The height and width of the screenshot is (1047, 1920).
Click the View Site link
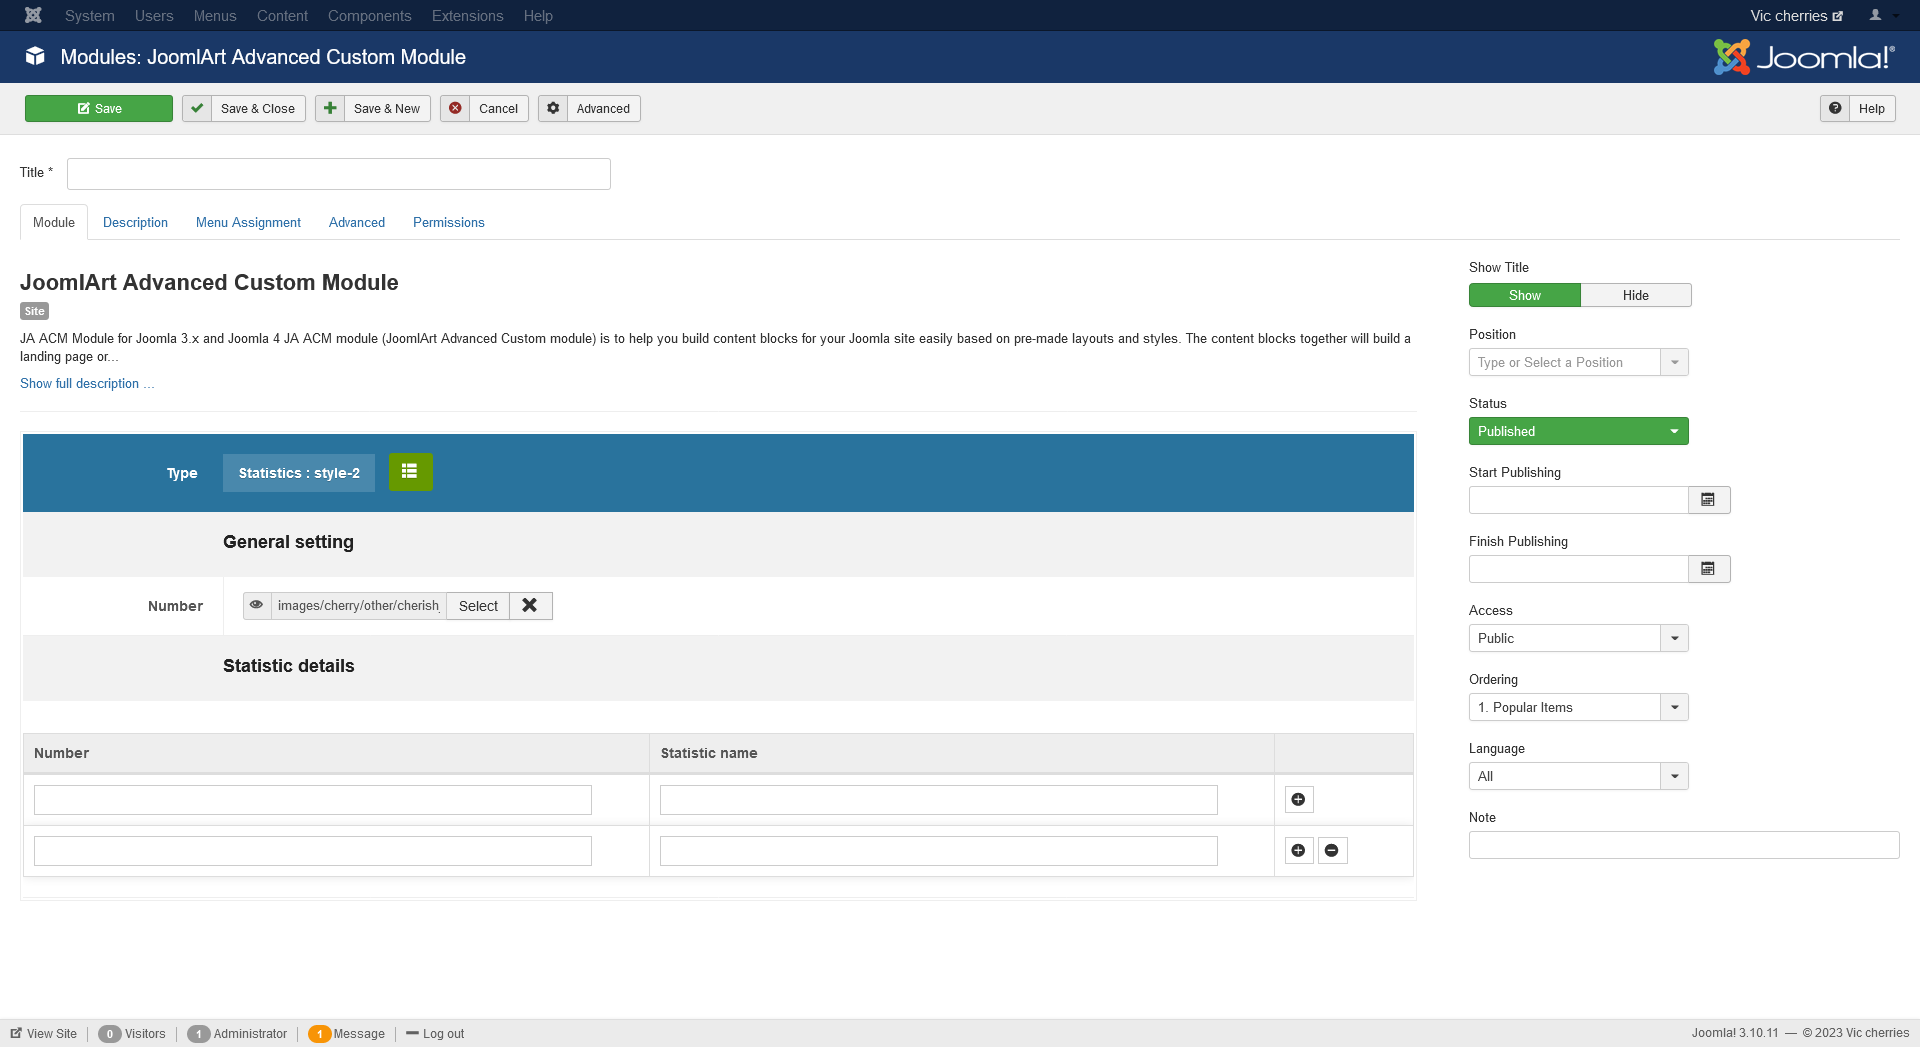[44, 1033]
